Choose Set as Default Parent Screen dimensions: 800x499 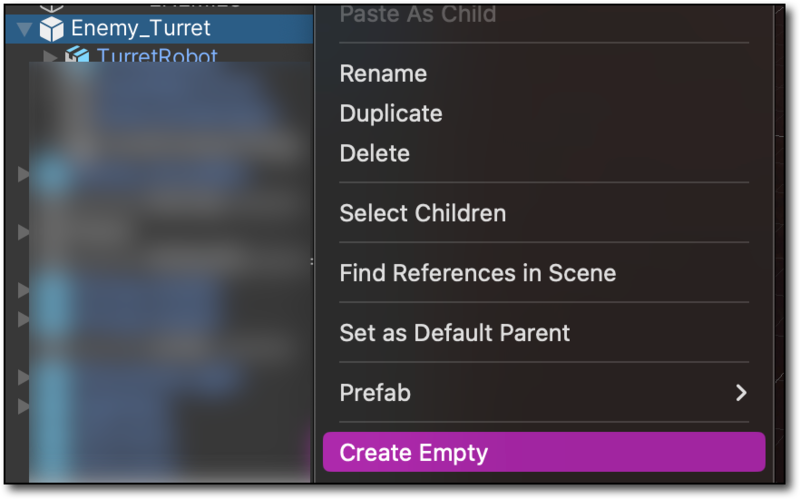pyautogui.click(x=455, y=333)
